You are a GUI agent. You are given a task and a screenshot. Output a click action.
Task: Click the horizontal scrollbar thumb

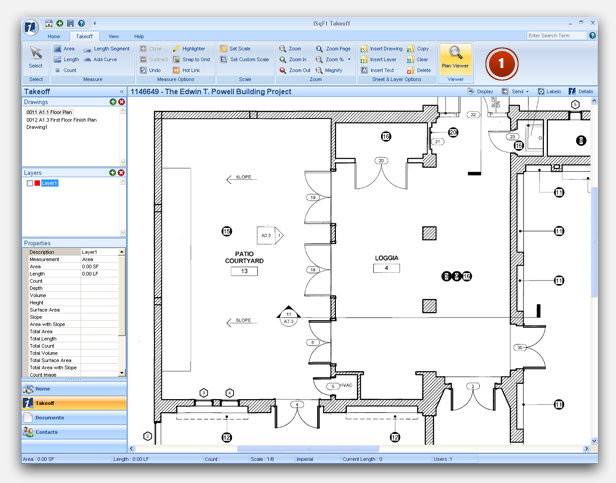click(308, 448)
